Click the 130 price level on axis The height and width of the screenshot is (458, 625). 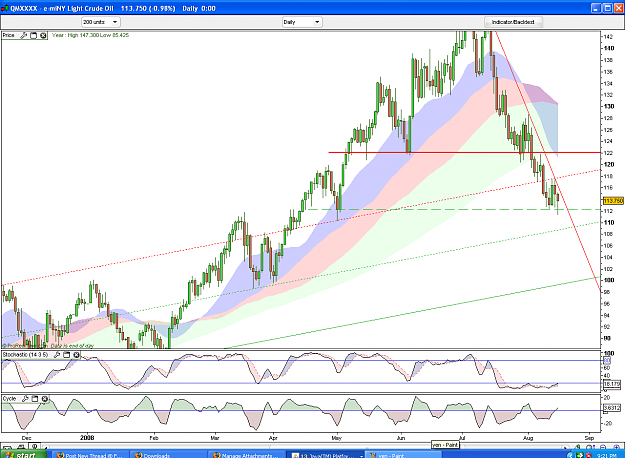609,106
